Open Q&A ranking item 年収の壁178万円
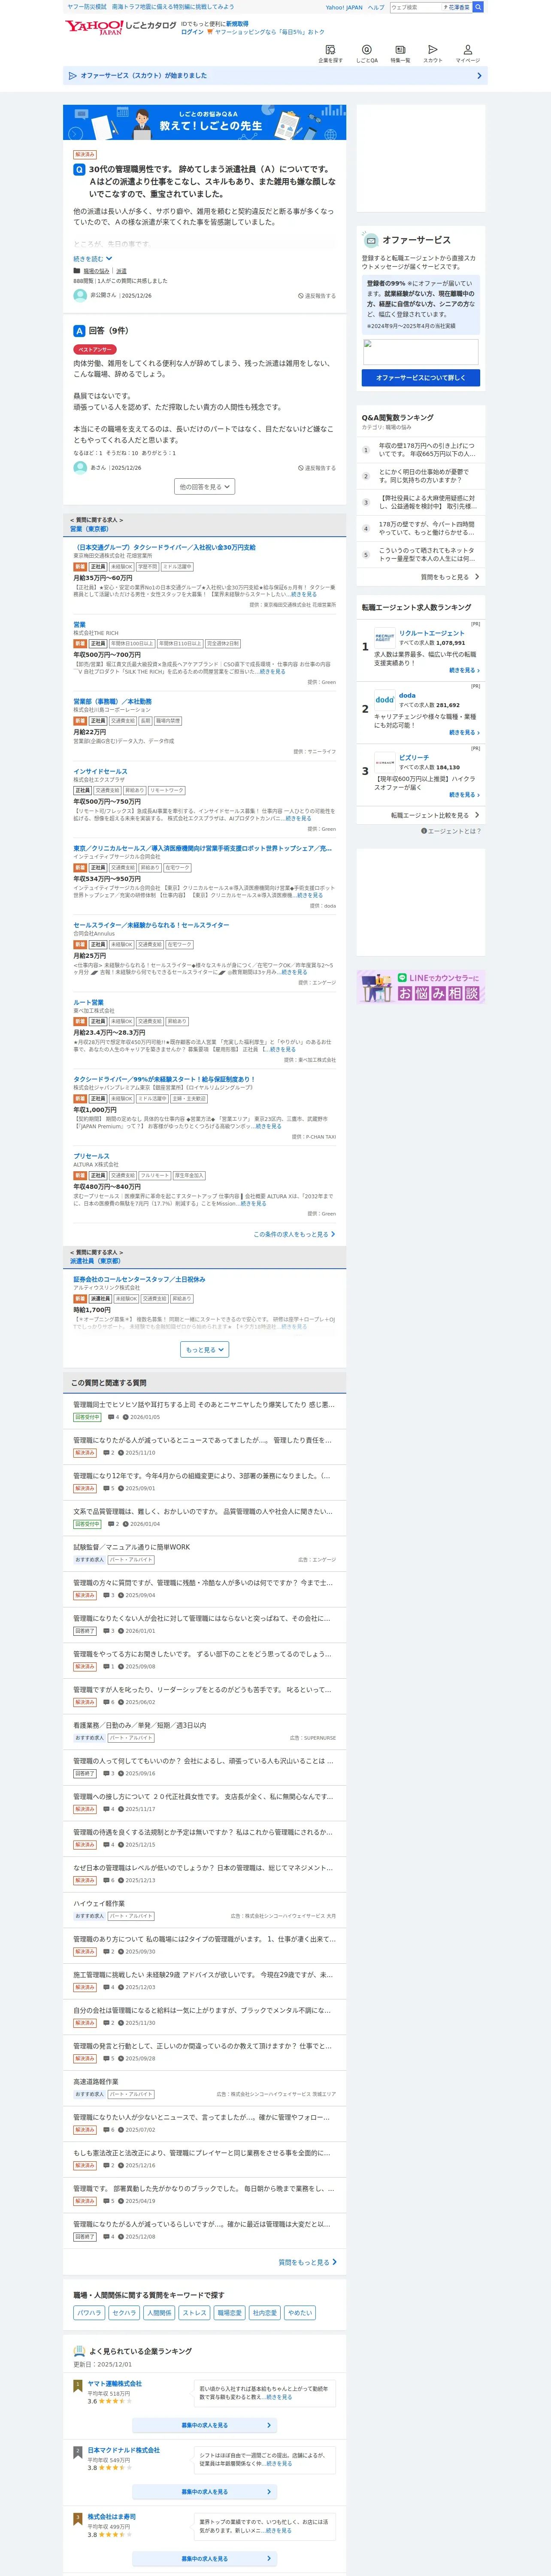This screenshot has height=2576, width=551. 427,450
